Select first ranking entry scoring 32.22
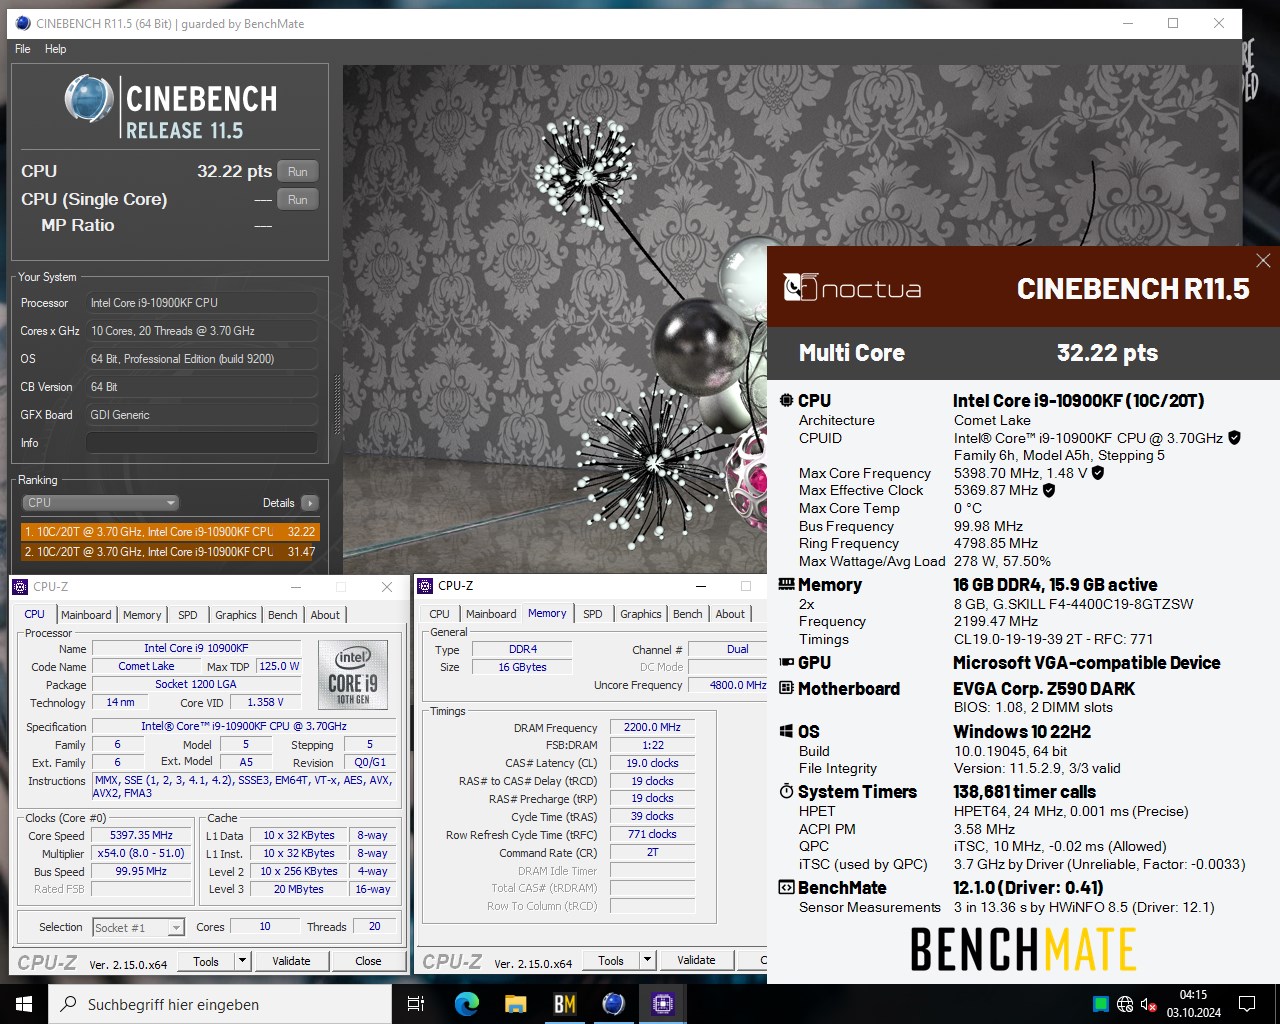The image size is (1280, 1024). point(170,532)
